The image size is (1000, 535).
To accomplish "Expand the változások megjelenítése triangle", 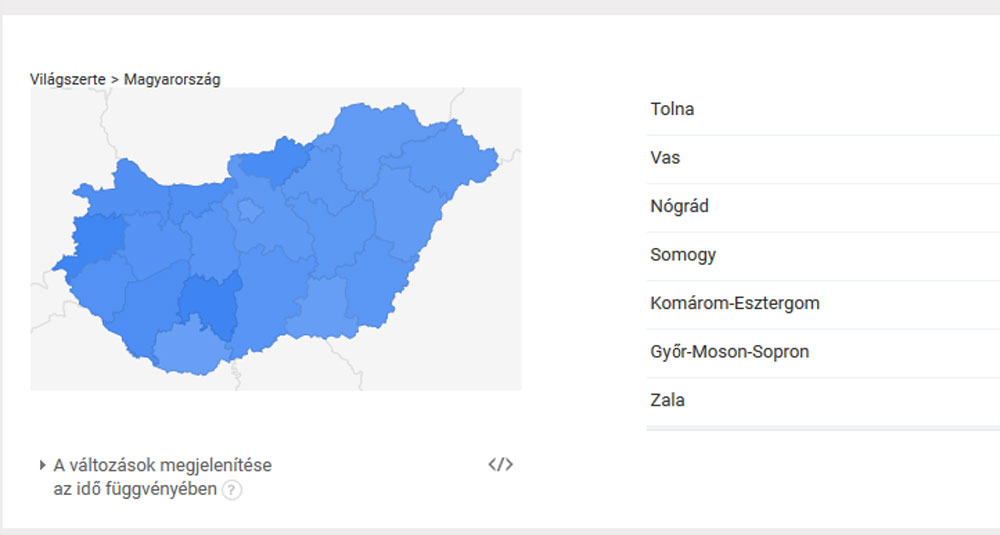I will tap(42, 465).
